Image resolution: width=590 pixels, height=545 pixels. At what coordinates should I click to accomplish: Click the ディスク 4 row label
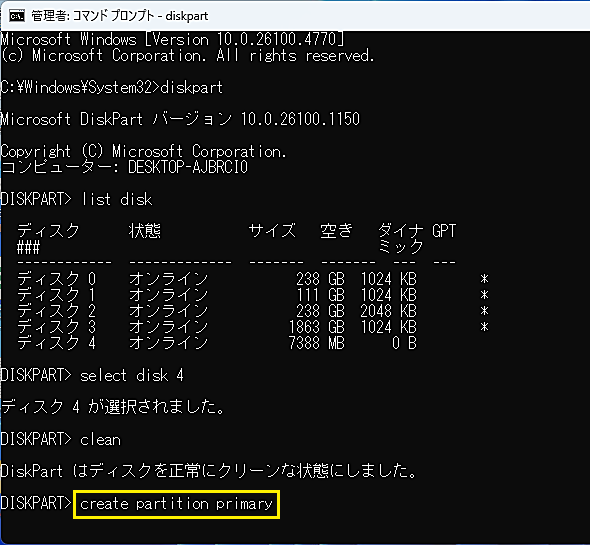(x=56, y=343)
